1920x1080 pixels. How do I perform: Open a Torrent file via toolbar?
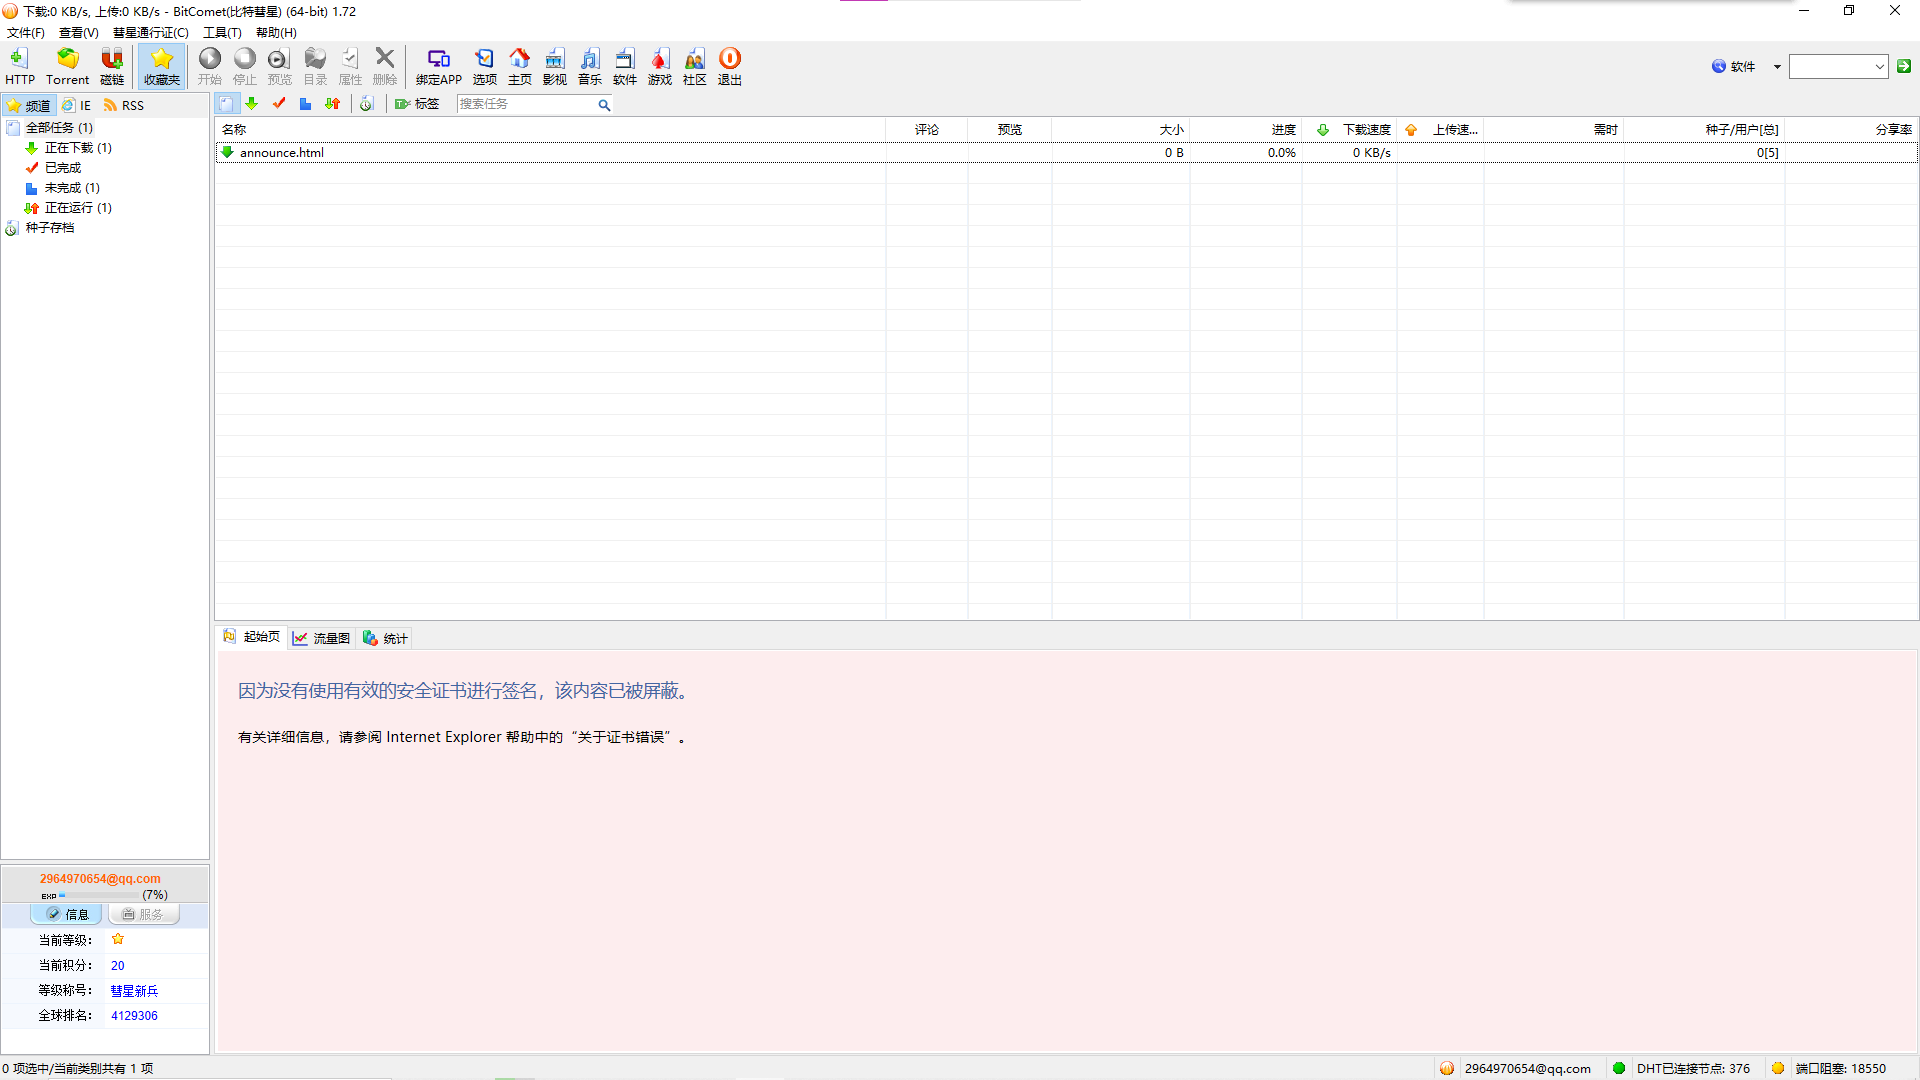pyautogui.click(x=67, y=66)
